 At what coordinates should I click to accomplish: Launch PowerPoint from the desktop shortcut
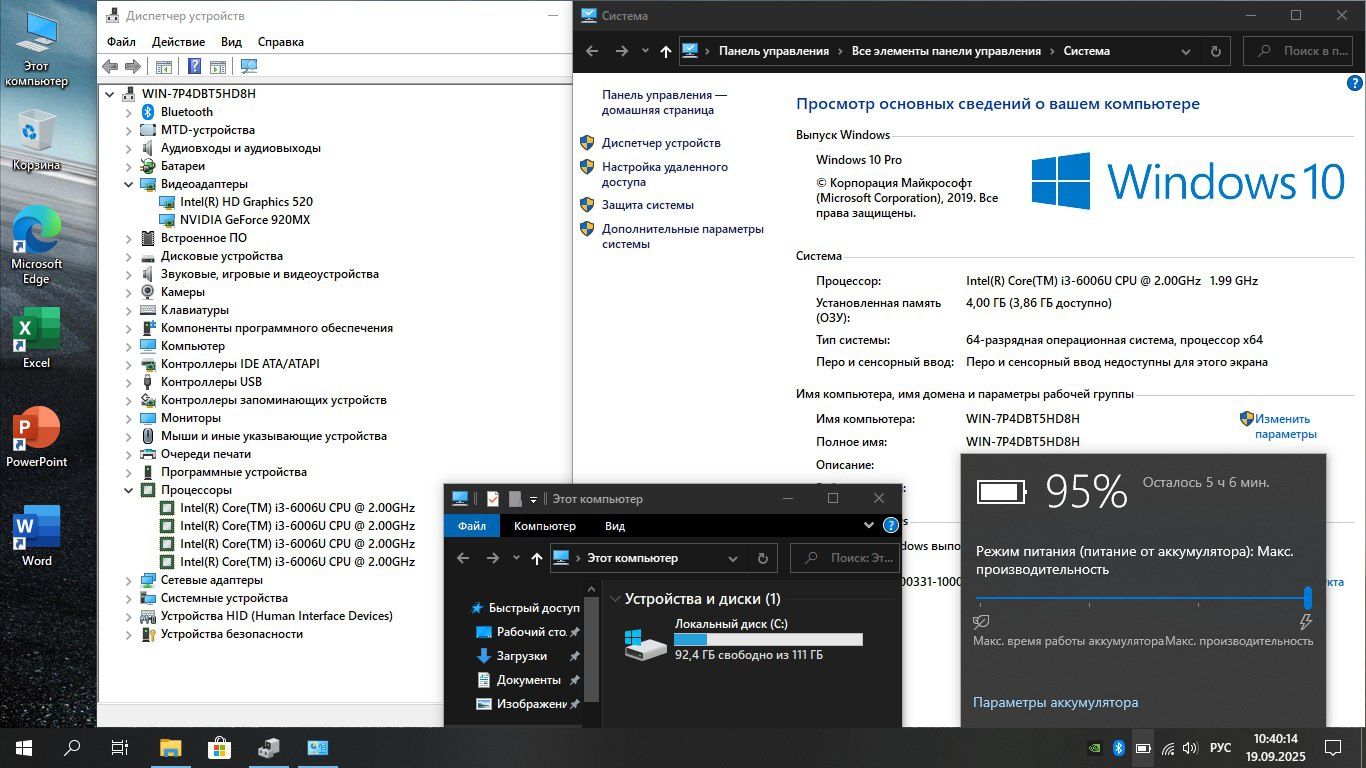tap(36, 437)
